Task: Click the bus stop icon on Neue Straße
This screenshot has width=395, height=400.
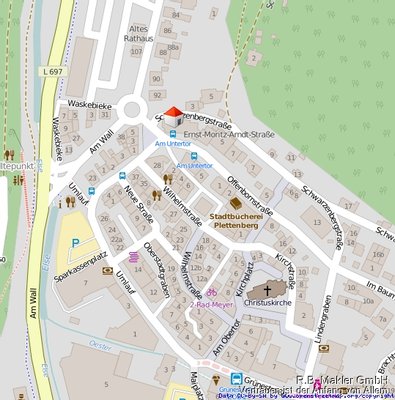Action: (x=123, y=176)
